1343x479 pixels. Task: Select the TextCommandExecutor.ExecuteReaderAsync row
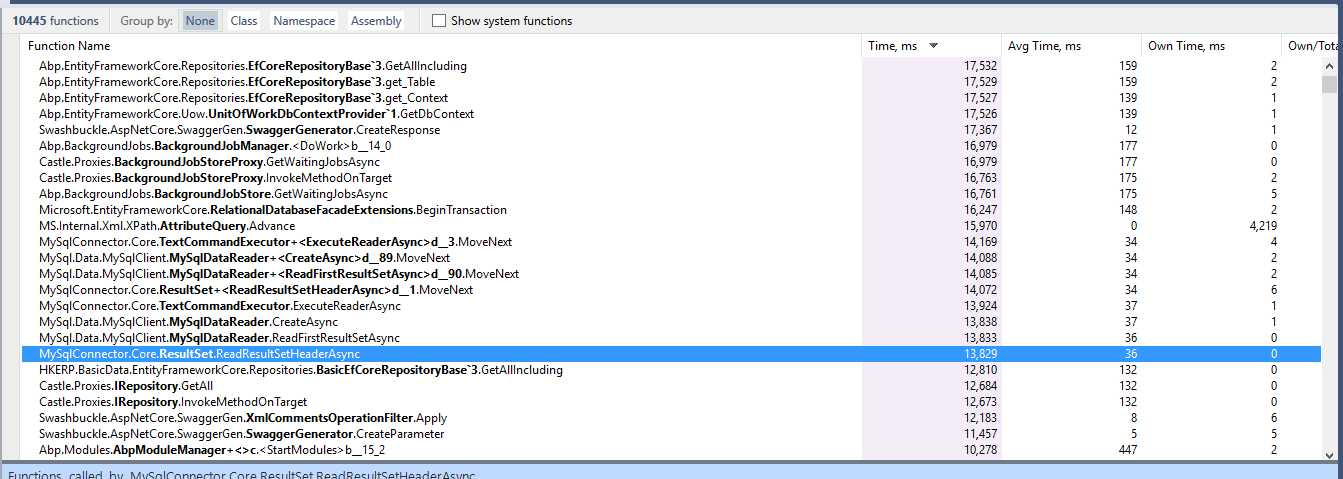(671, 306)
